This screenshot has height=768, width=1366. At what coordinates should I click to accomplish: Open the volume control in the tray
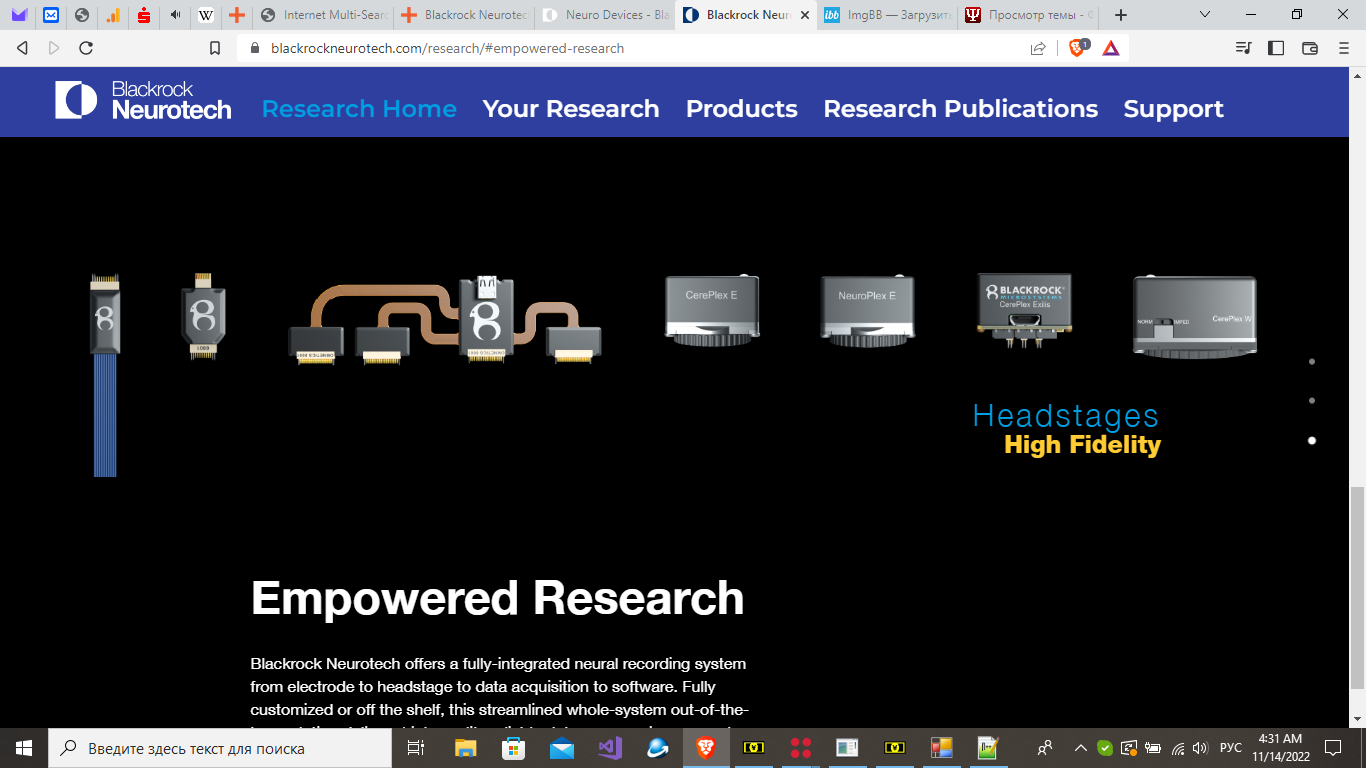coord(1200,747)
